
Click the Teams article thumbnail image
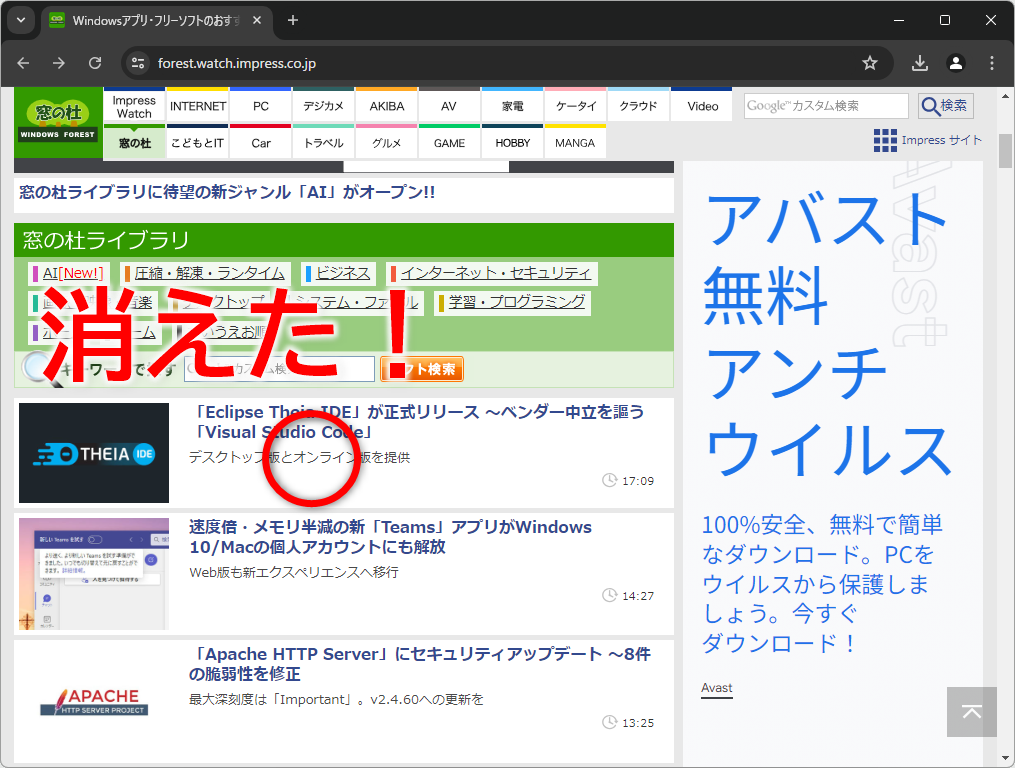[x=93, y=574]
